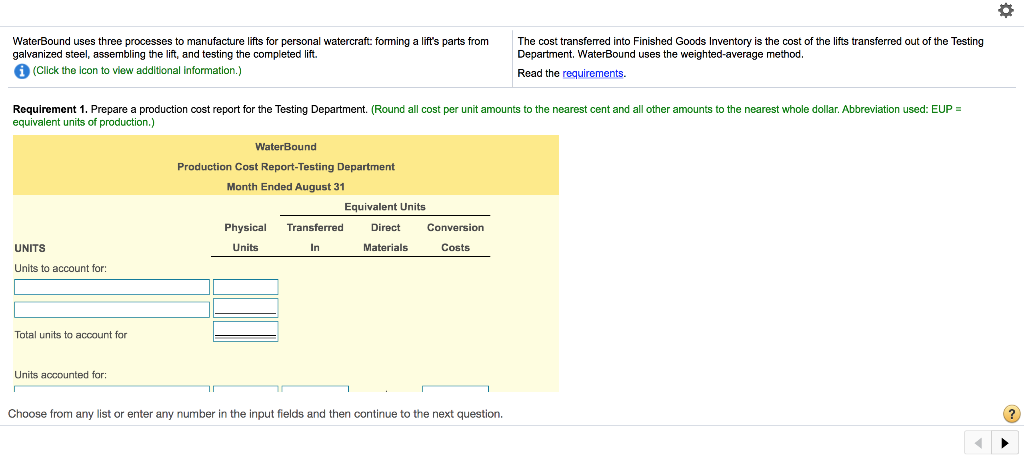The height and width of the screenshot is (460, 1024).
Task: Open the requirements link
Action: pyautogui.click(x=592, y=73)
